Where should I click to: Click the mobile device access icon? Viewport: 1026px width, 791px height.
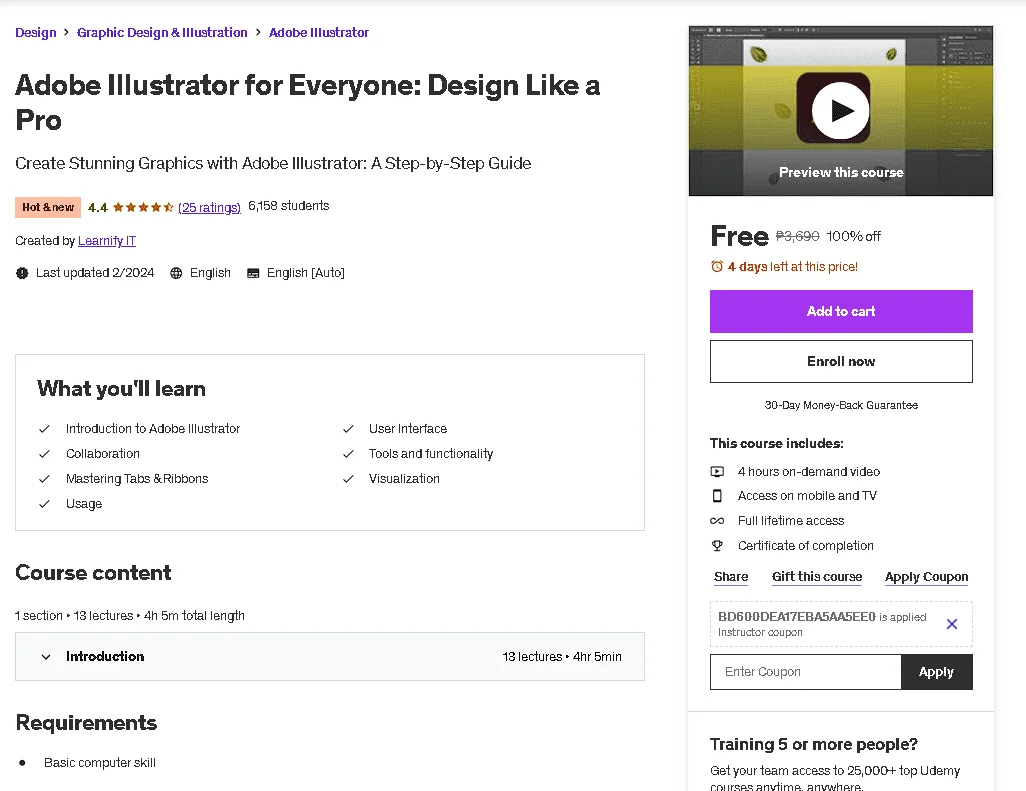click(x=717, y=496)
